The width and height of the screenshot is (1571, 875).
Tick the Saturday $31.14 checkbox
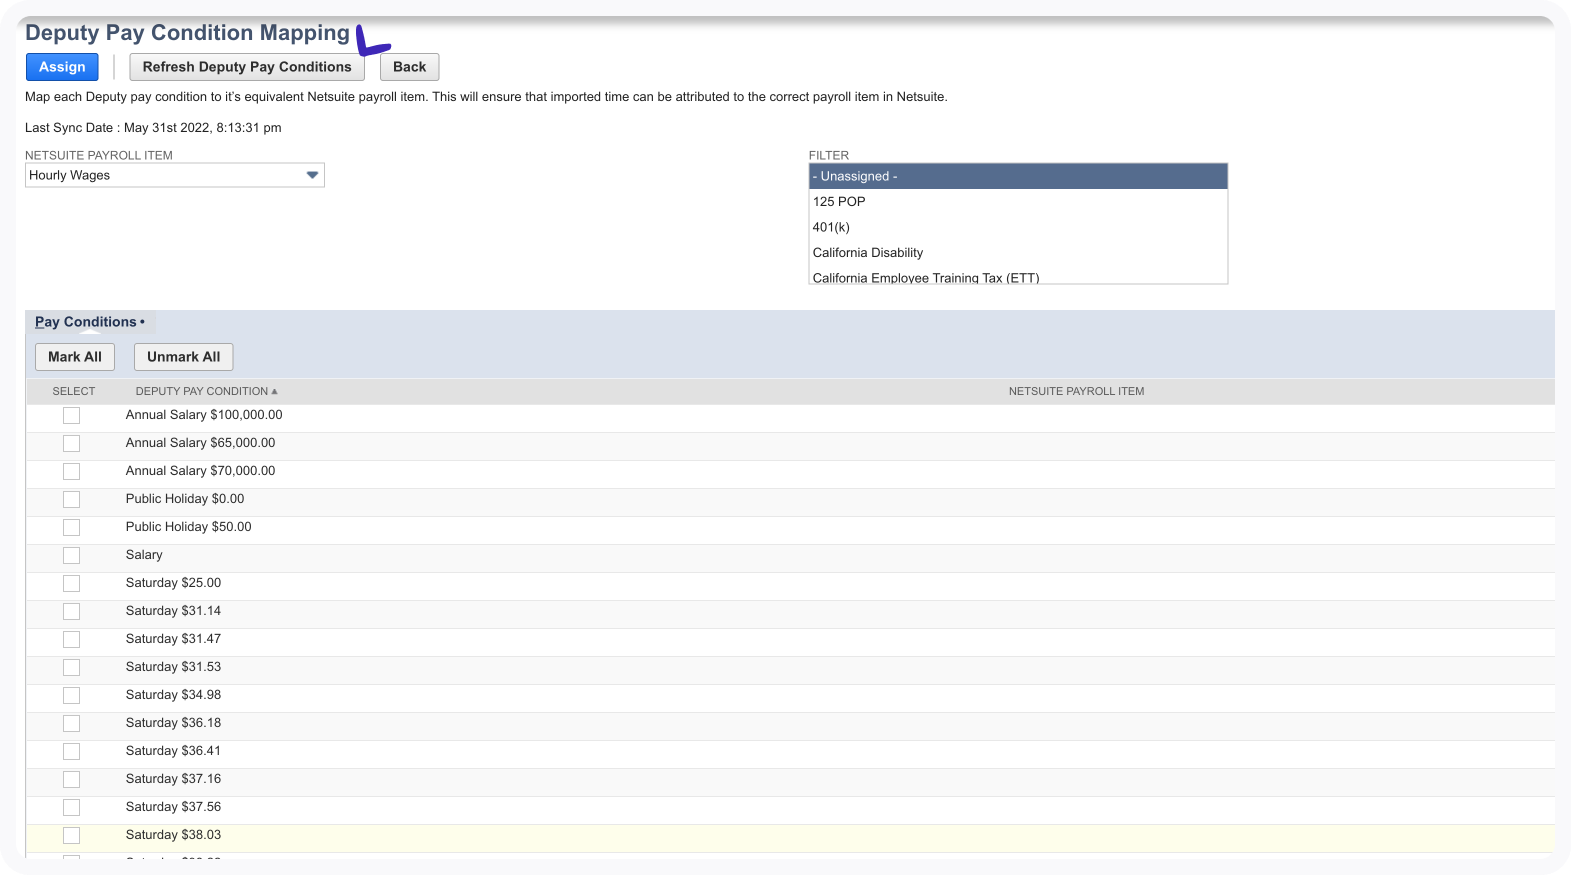71,611
